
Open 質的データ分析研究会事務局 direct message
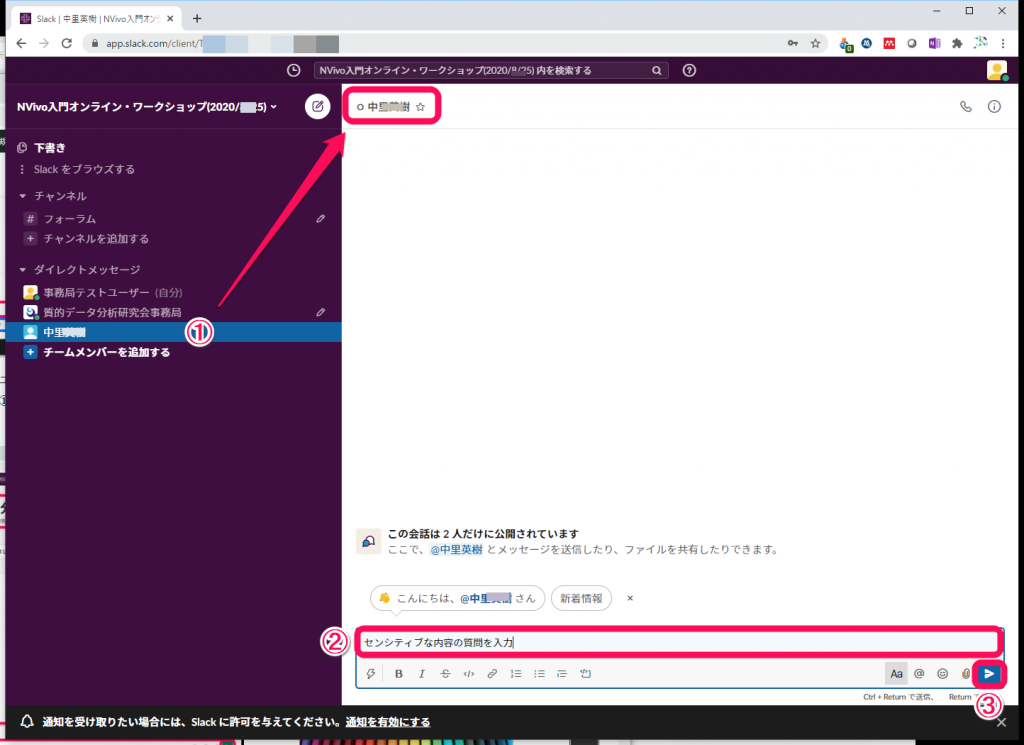112,312
